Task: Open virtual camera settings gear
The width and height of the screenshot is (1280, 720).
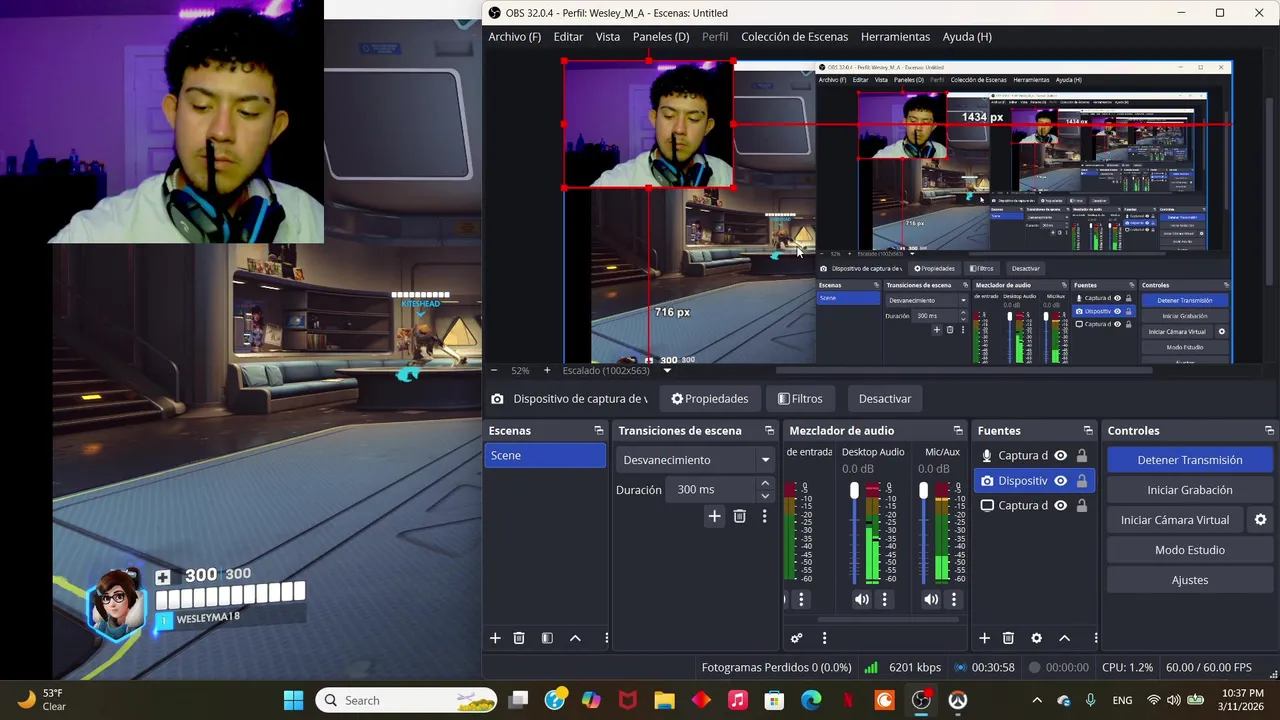Action: (x=1260, y=520)
